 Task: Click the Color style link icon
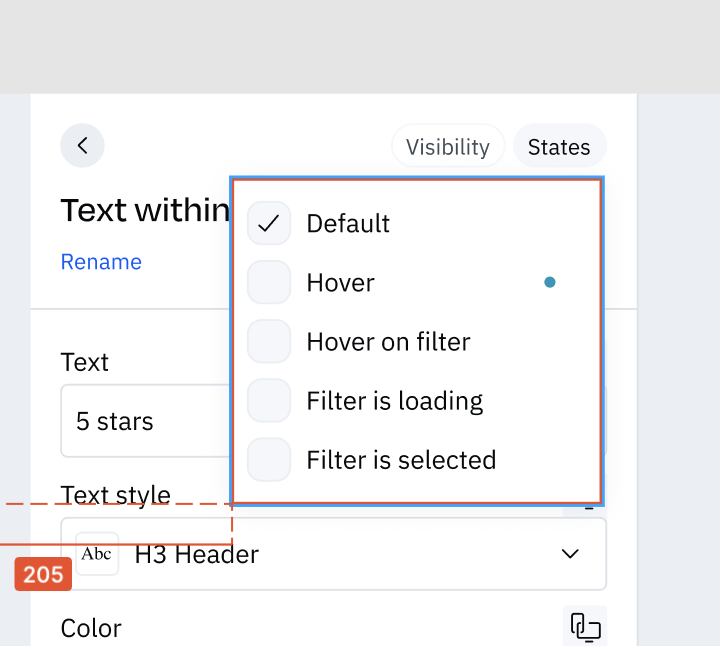pos(585,626)
